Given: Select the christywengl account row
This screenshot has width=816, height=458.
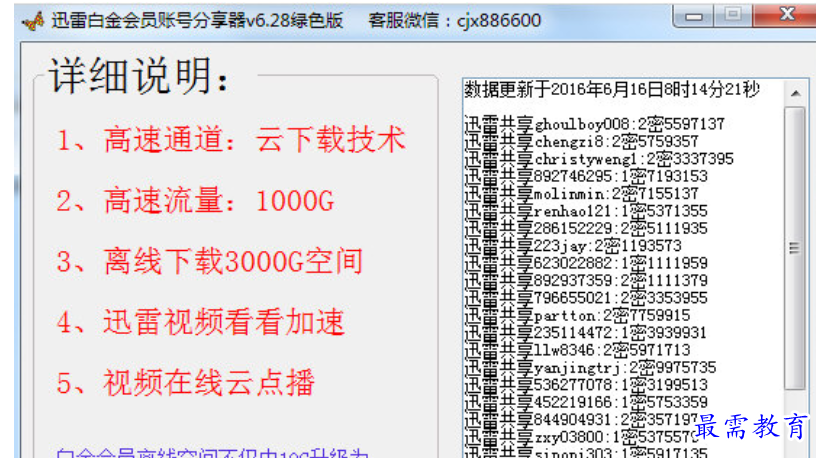Looking at the screenshot, I should pos(598,159).
